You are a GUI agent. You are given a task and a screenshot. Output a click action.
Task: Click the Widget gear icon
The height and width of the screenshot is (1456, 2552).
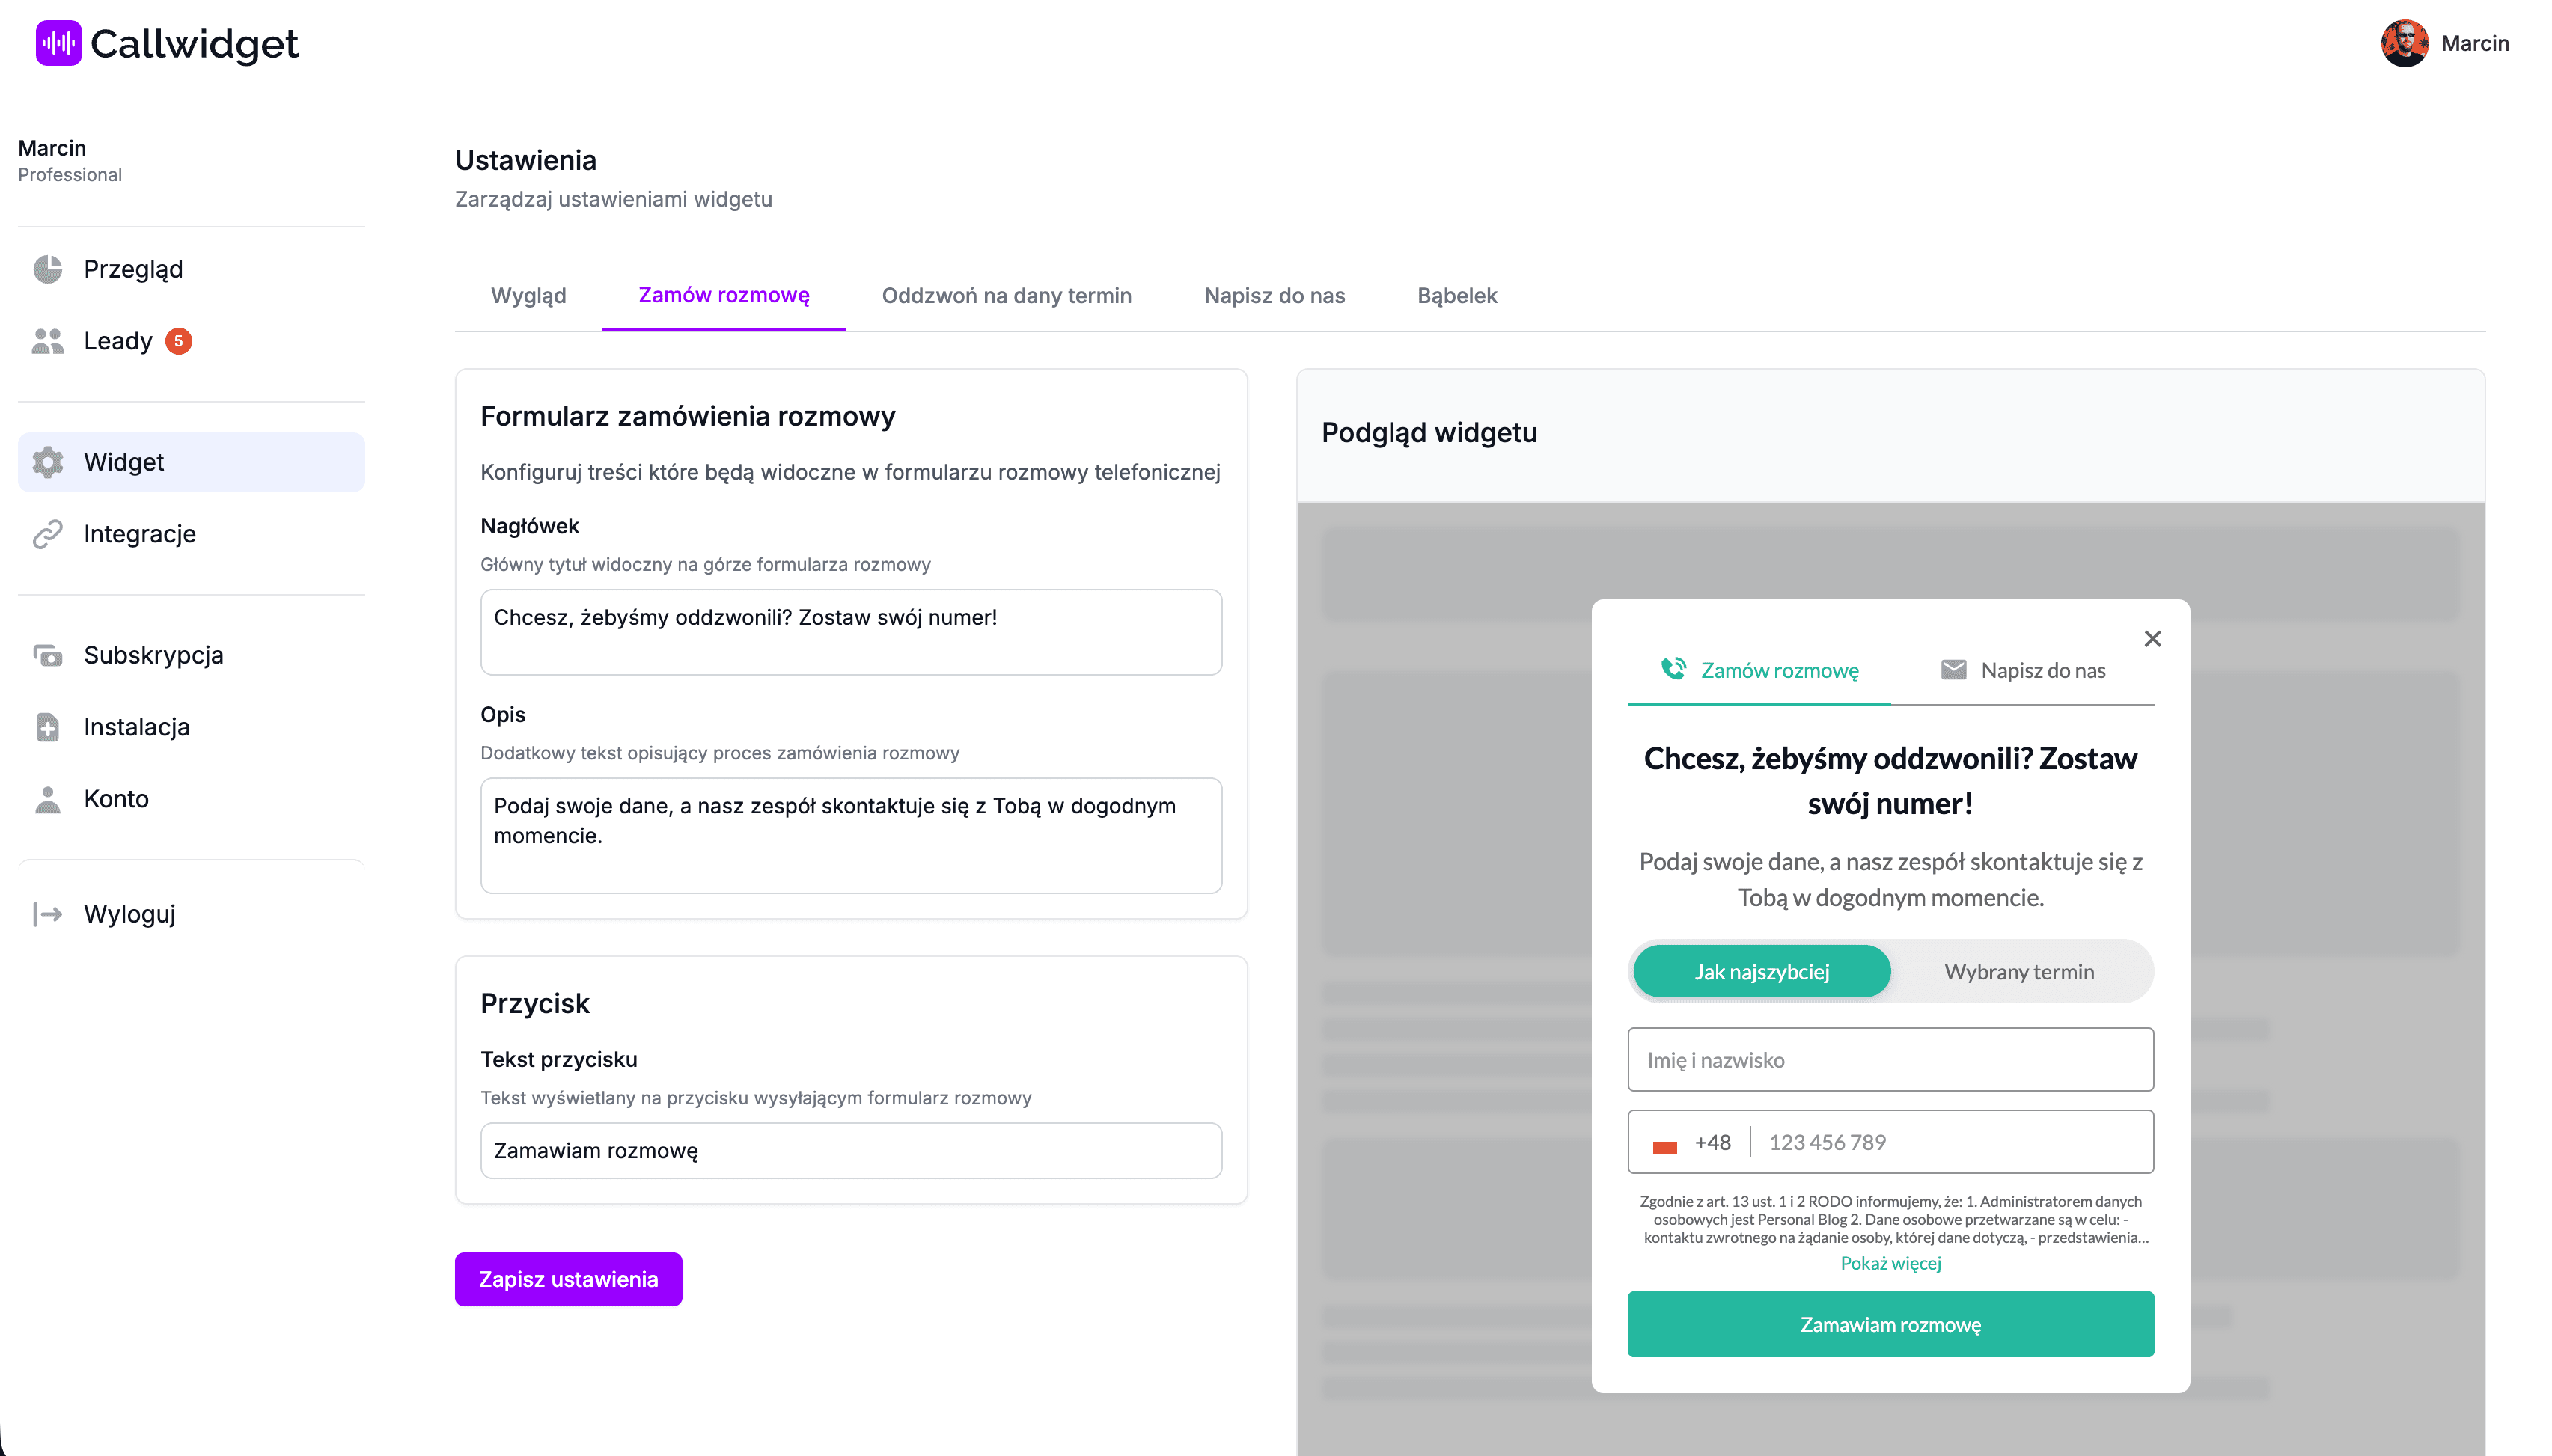coord(47,462)
